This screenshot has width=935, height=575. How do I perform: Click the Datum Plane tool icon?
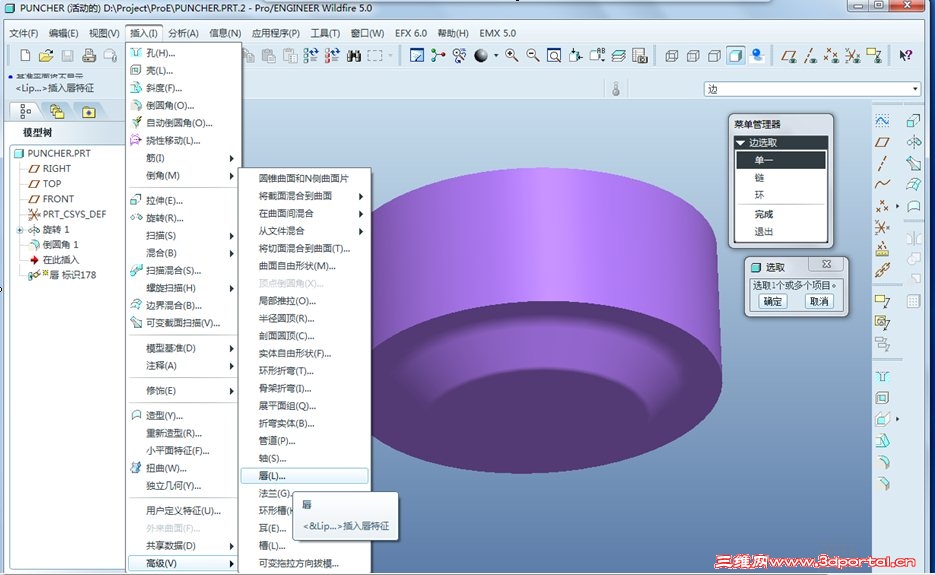pyautogui.click(x=882, y=142)
